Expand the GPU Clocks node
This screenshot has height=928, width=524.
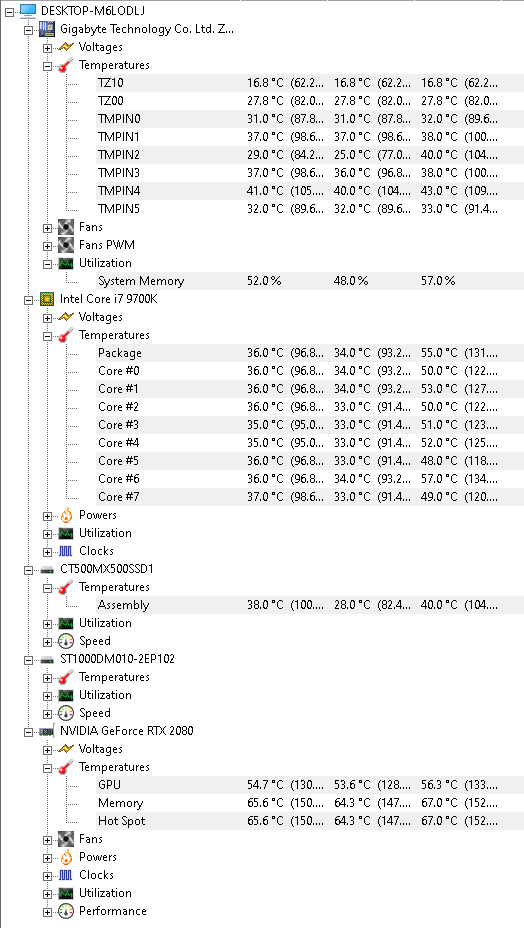47,875
